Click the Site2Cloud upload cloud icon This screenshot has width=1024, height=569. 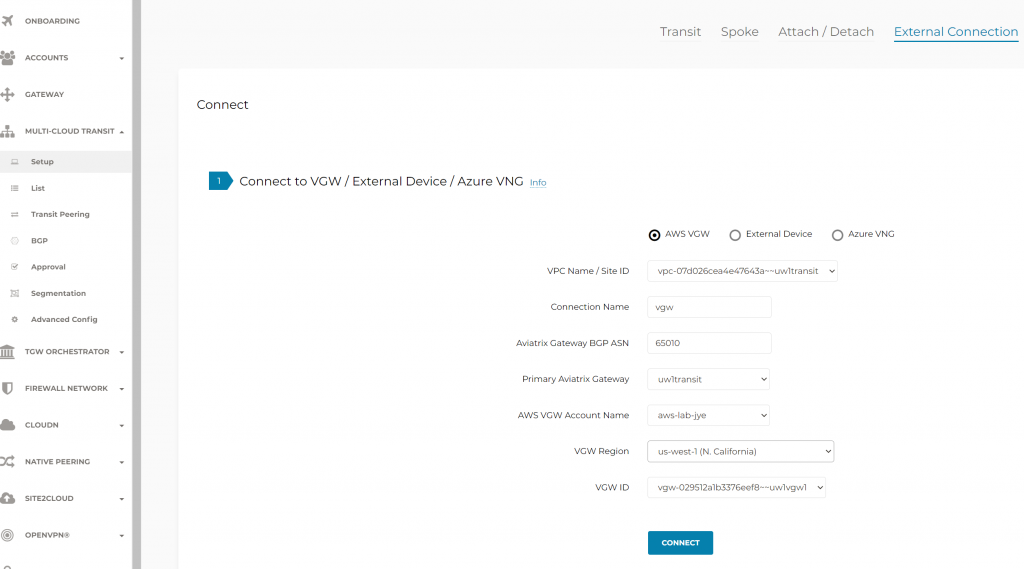coord(7,498)
